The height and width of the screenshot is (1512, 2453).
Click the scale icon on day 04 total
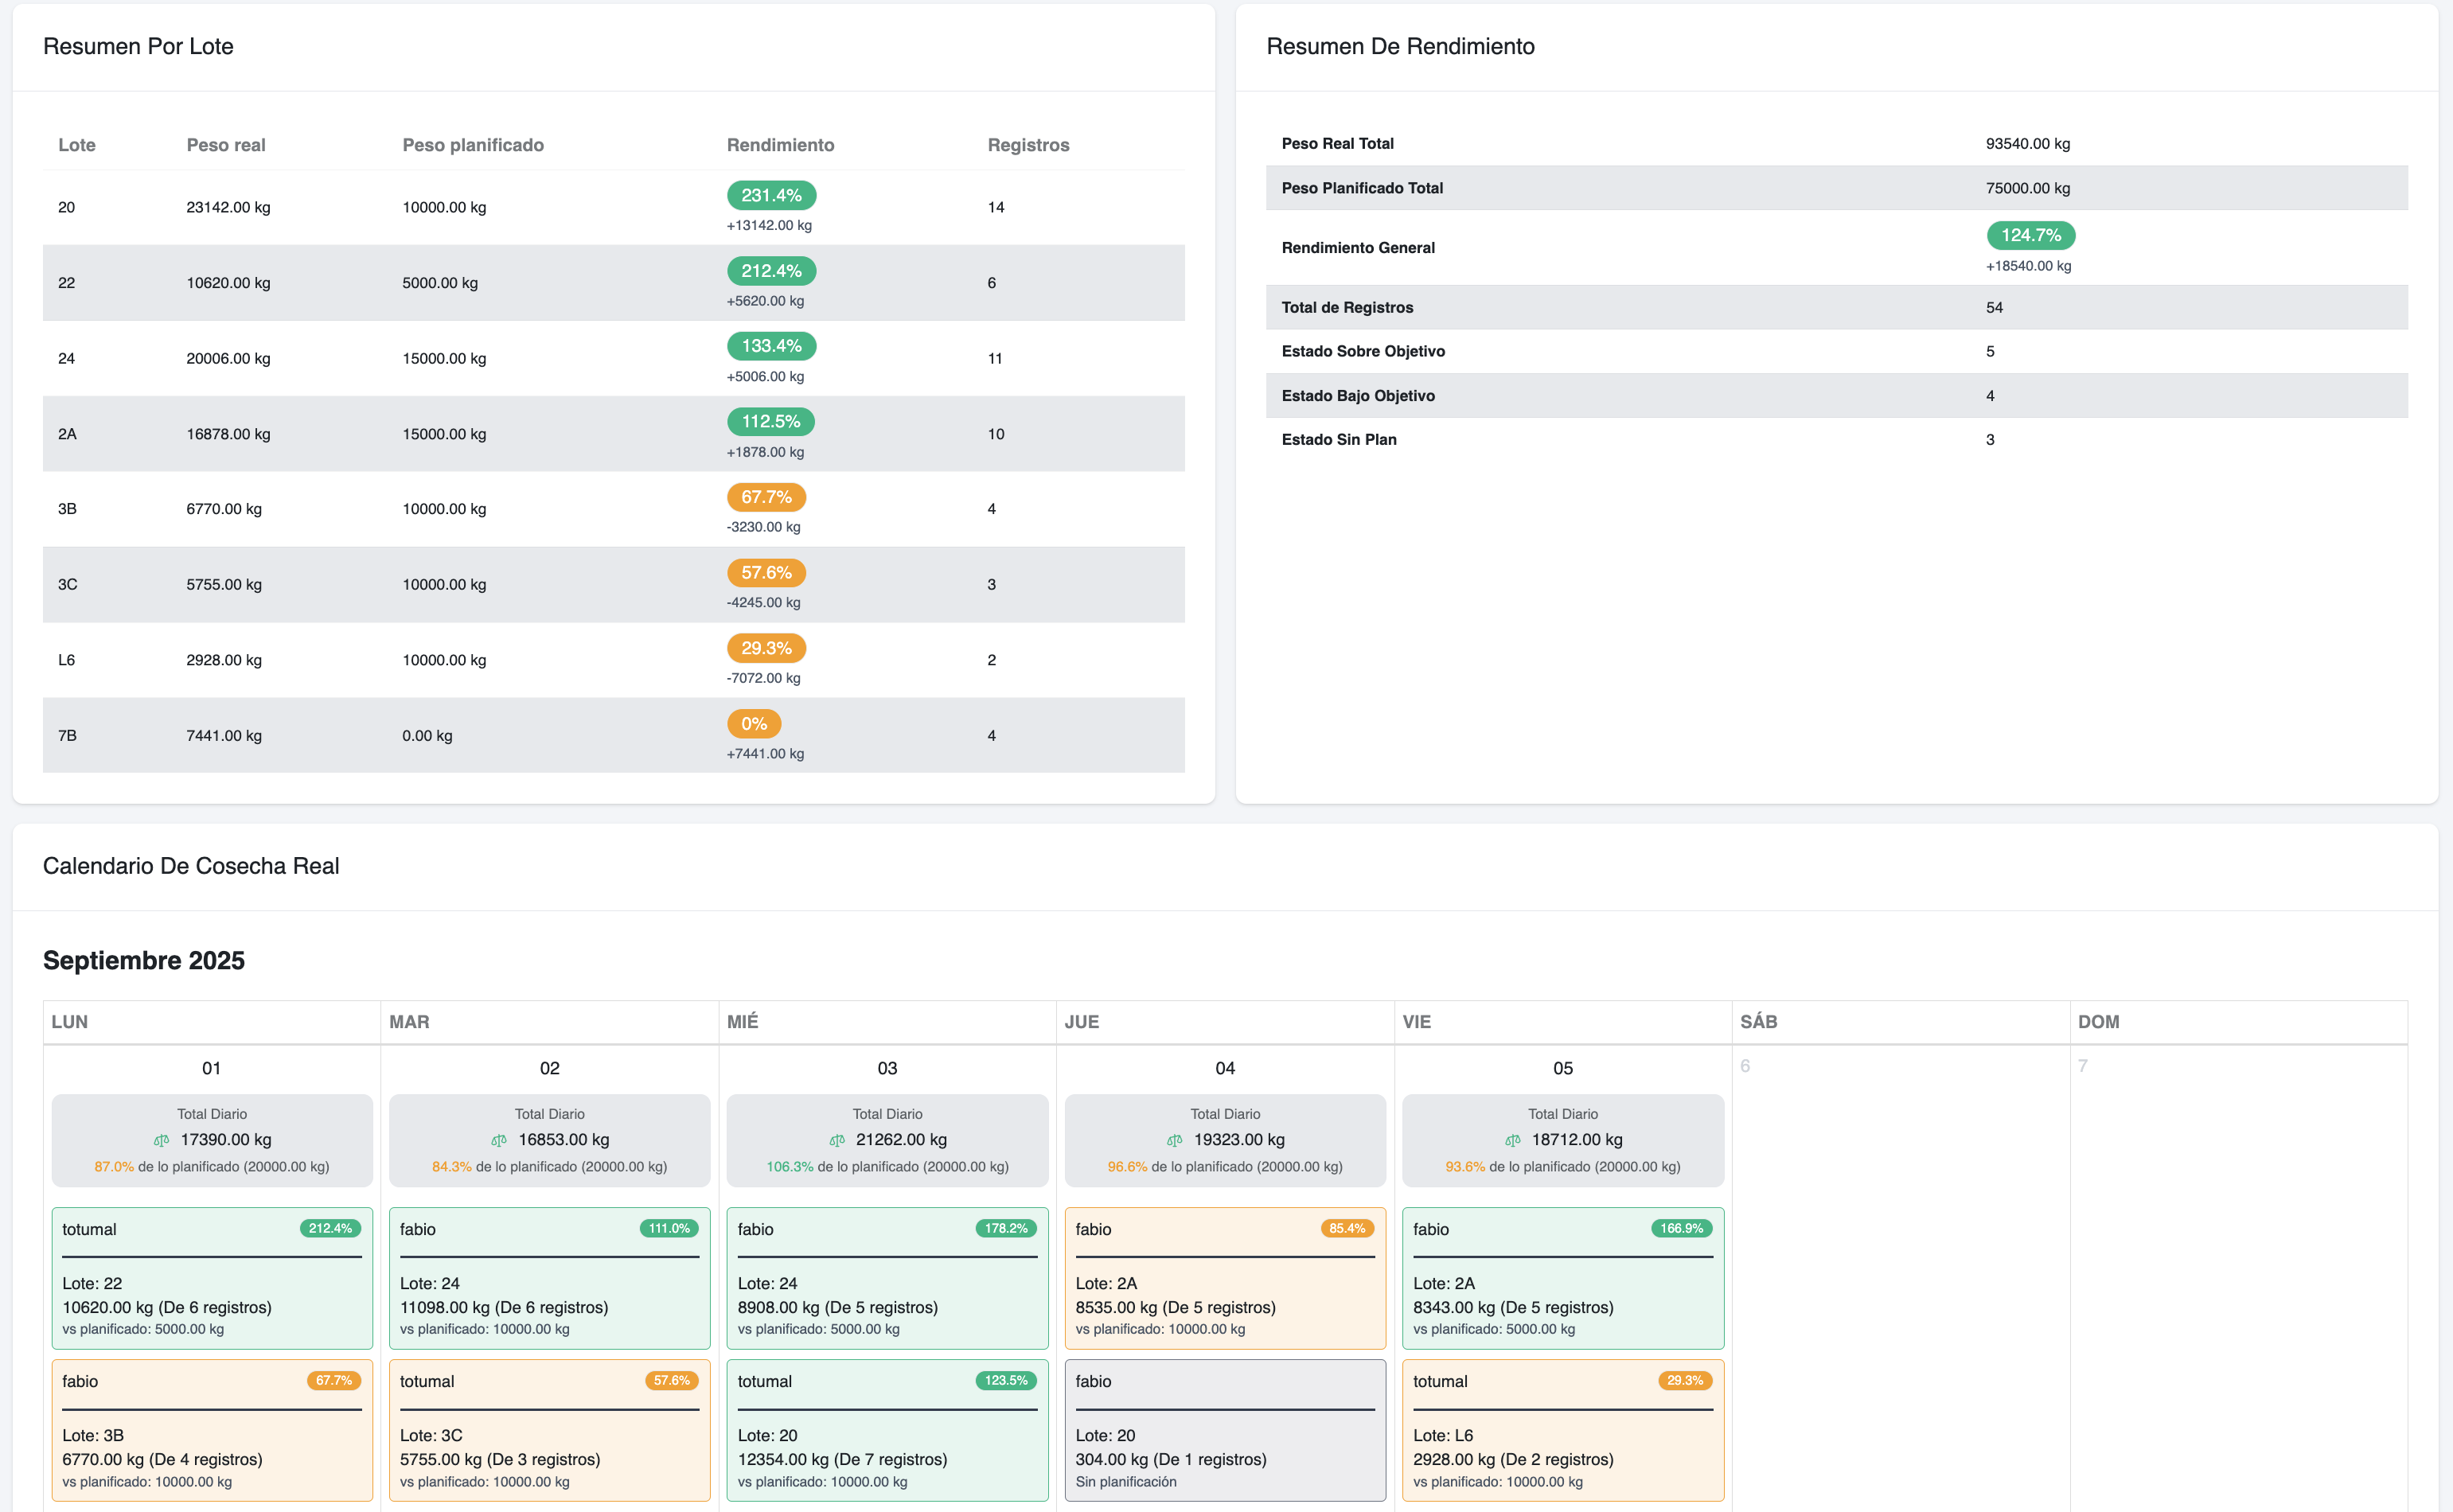coord(1174,1140)
